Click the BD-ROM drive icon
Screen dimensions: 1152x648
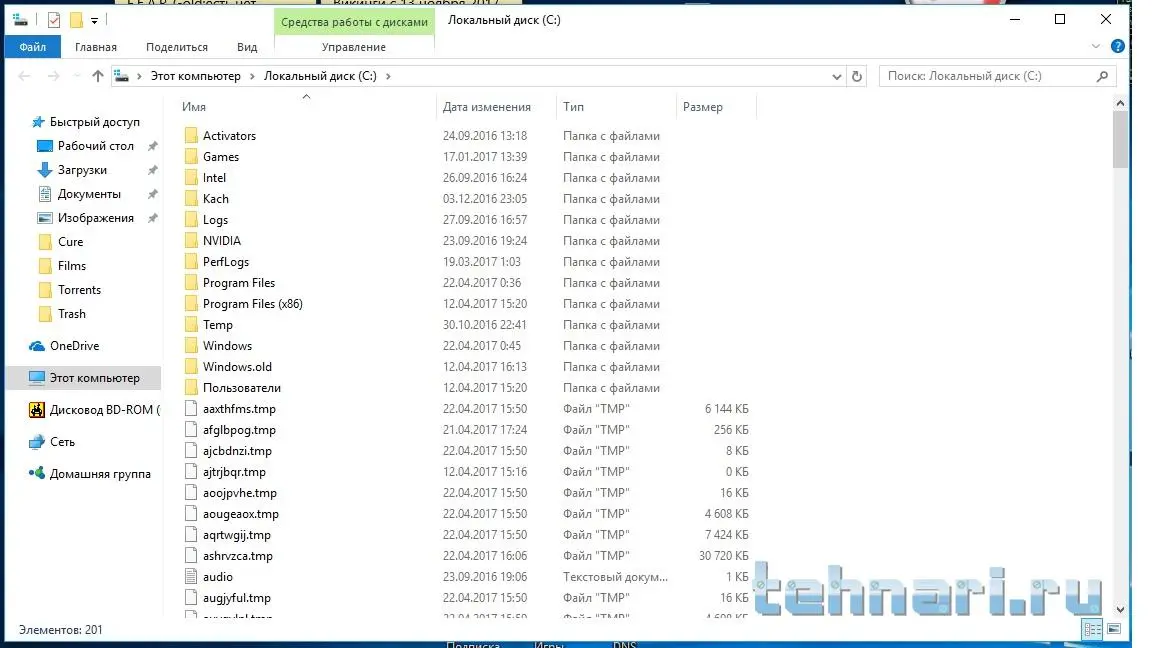coord(37,410)
